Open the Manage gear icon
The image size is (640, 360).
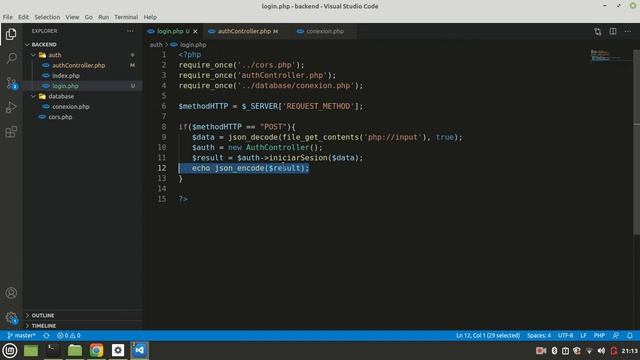coord(11,318)
